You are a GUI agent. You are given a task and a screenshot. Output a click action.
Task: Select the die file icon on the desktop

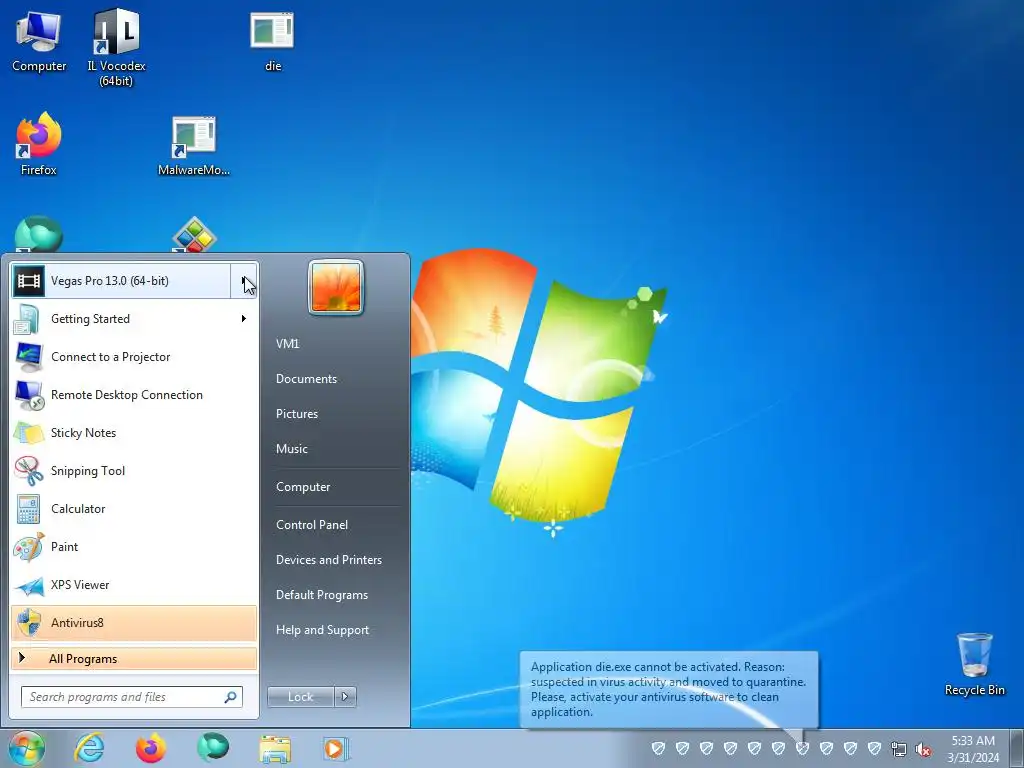point(272,40)
